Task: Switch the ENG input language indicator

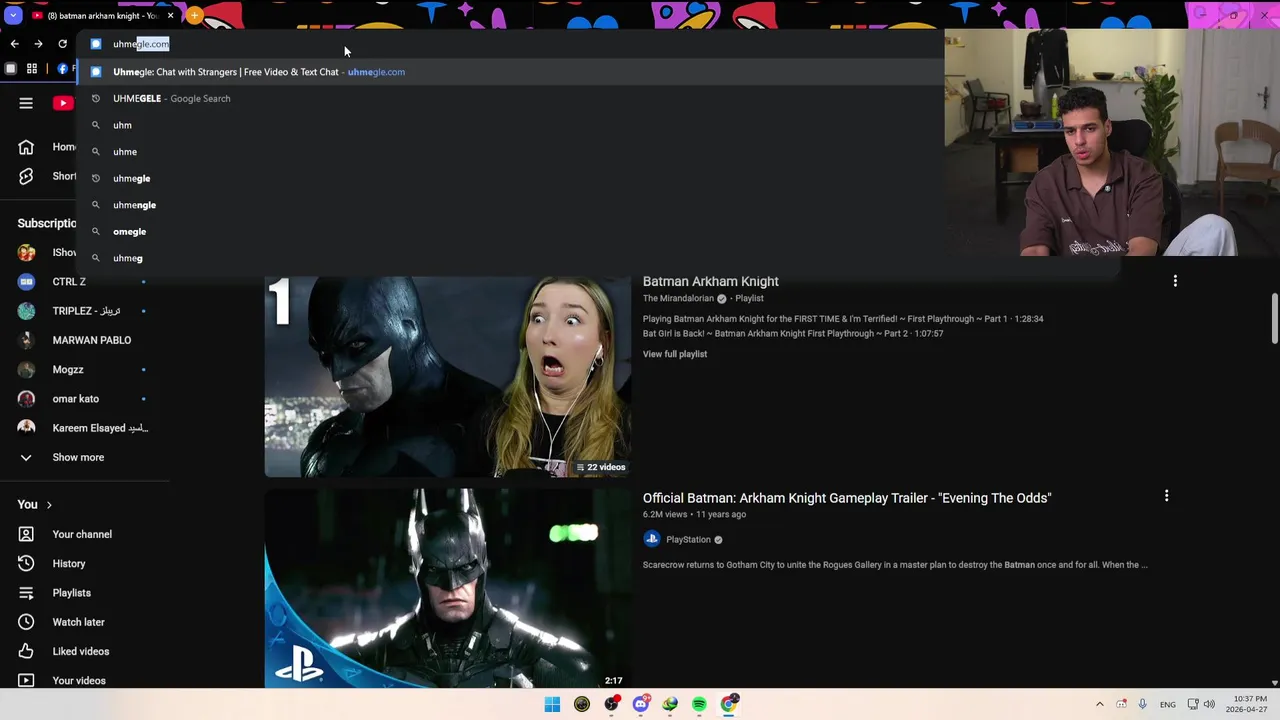Action: [x=1167, y=705]
